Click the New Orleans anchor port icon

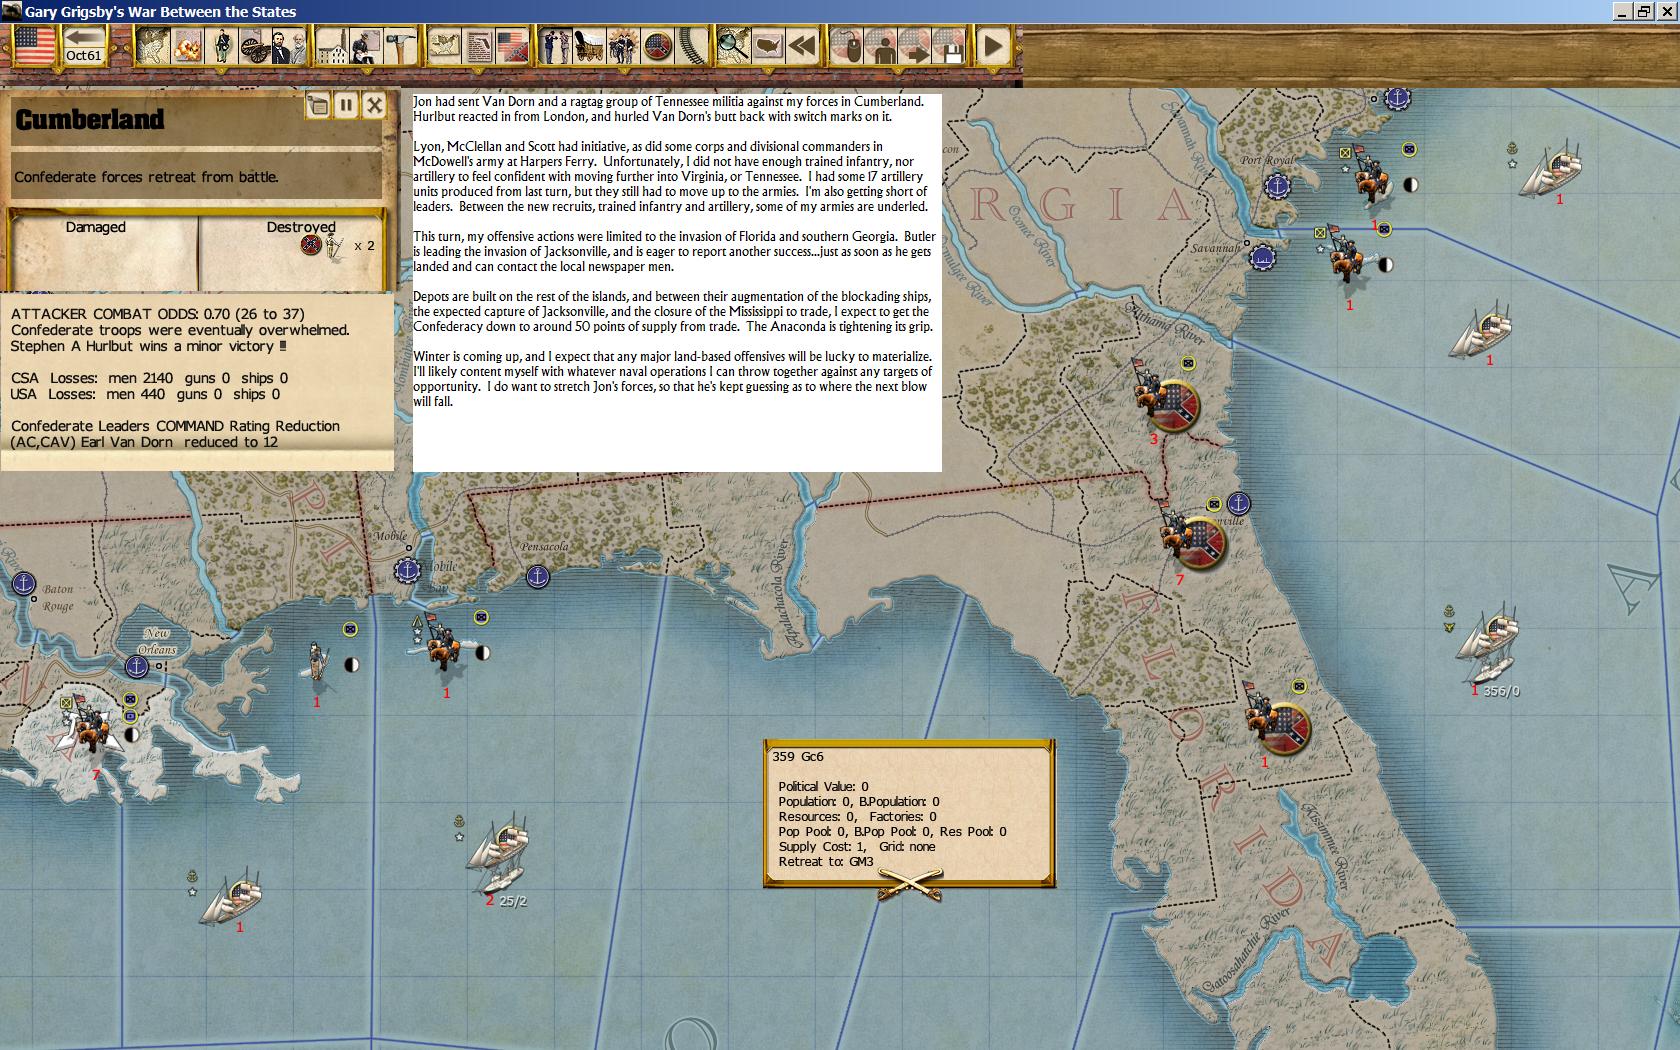[x=136, y=666]
